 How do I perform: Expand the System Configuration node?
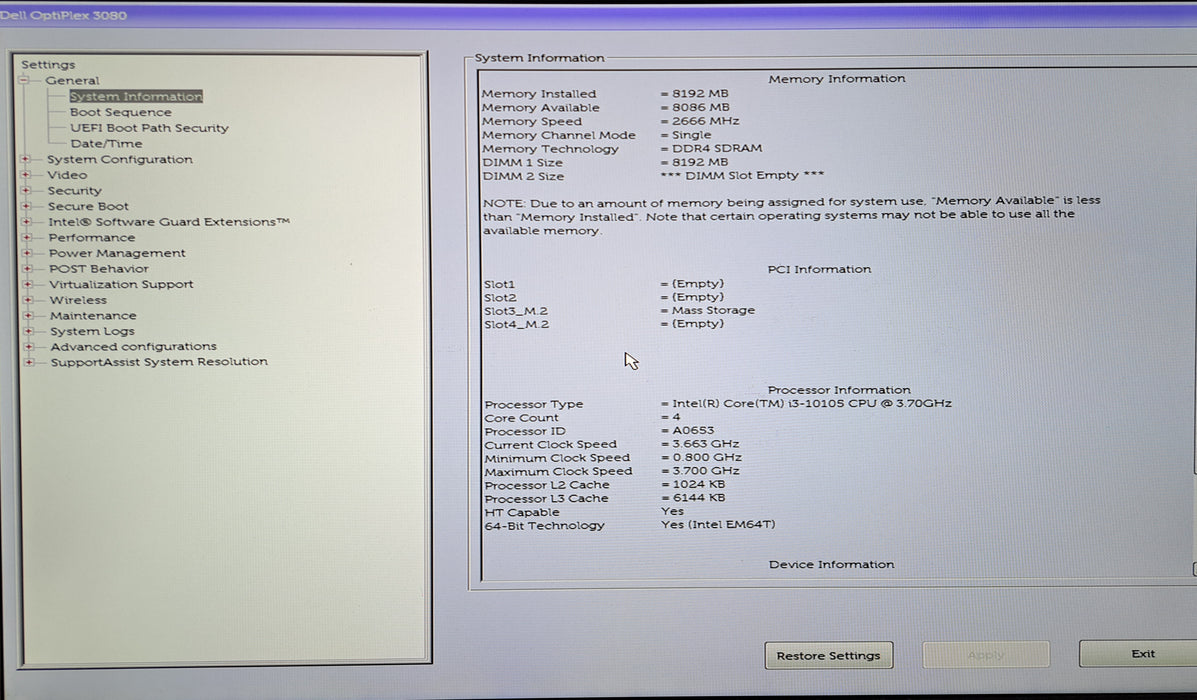click(26, 159)
